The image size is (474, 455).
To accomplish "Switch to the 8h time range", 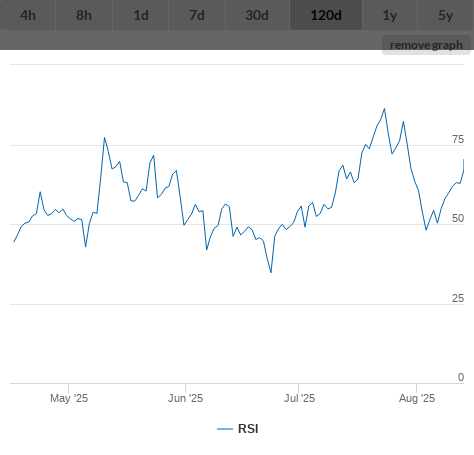I will (x=84, y=15).
